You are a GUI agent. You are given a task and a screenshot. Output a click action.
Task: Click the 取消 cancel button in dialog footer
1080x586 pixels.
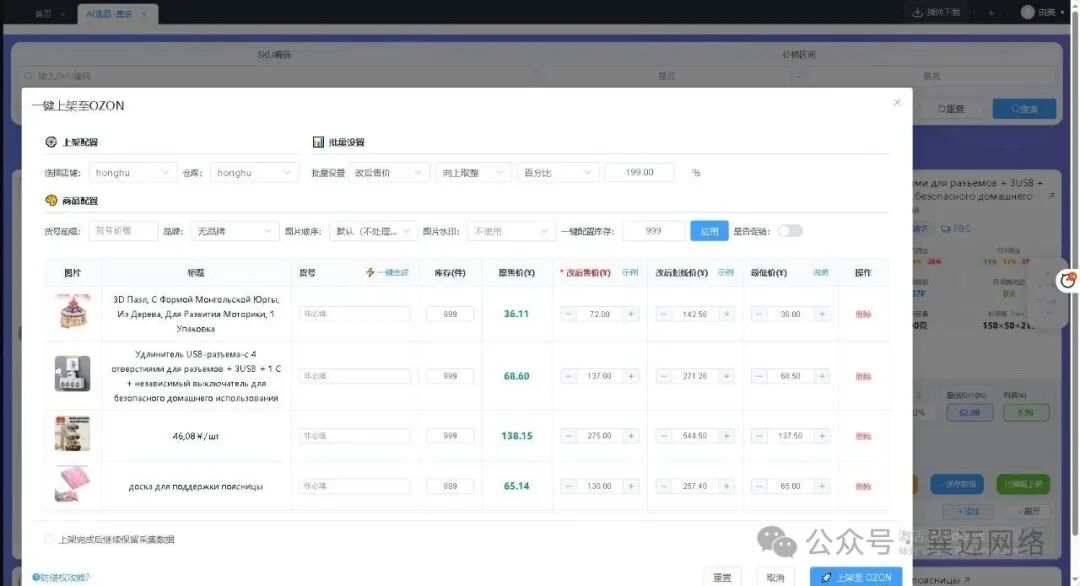[776, 577]
